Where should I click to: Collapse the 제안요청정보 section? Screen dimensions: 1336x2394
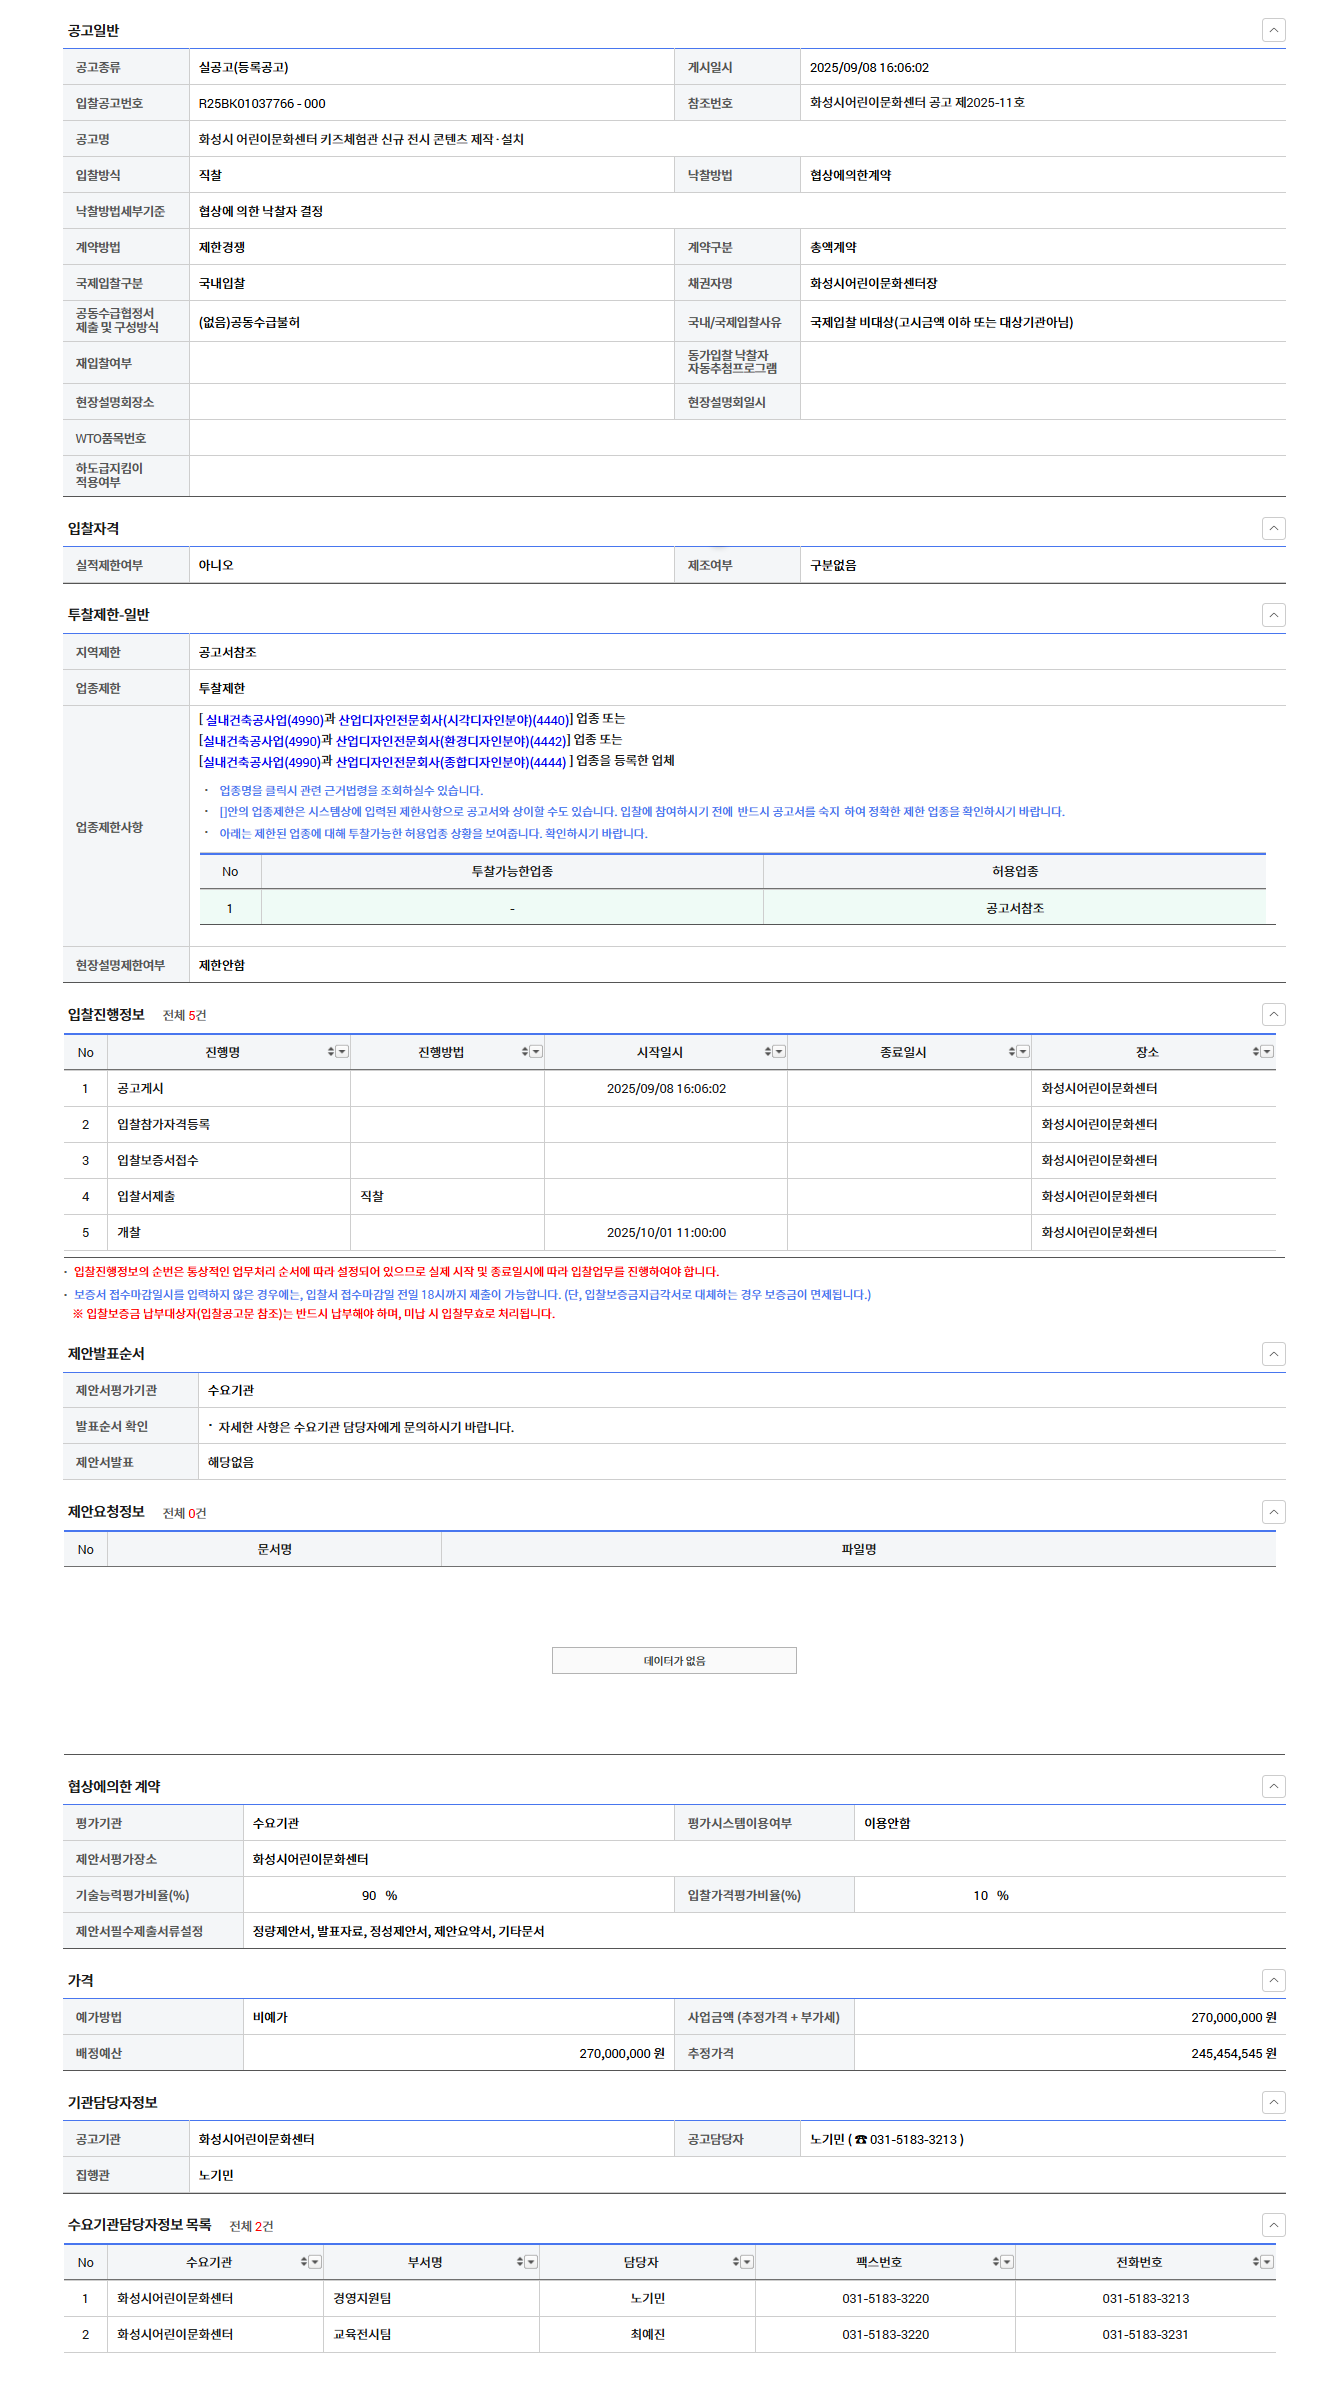1273,1512
